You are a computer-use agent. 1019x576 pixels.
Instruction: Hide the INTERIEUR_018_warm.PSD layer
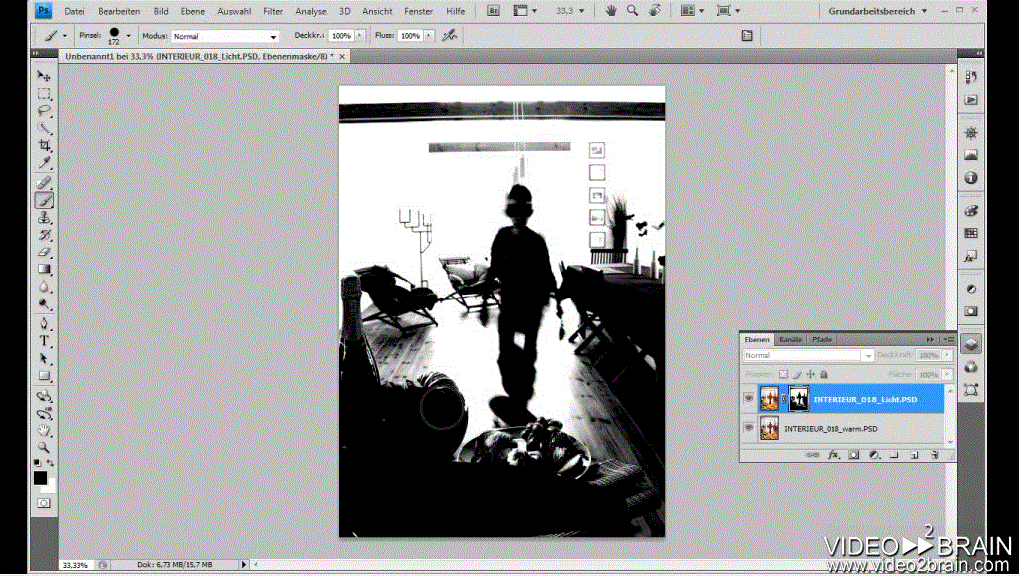(x=749, y=428)
